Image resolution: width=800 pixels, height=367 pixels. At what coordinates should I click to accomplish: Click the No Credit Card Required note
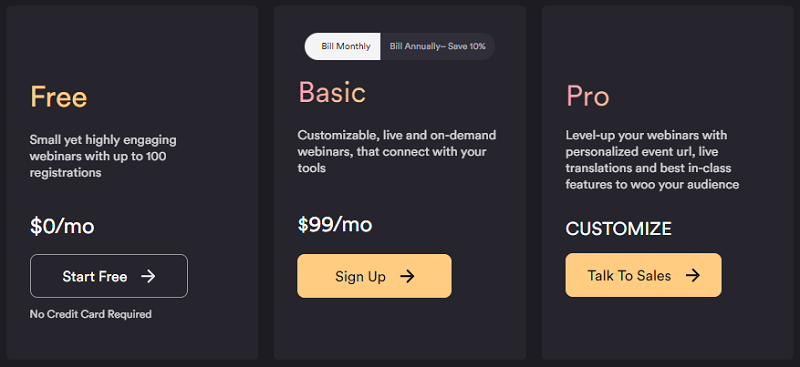(91, 314)
